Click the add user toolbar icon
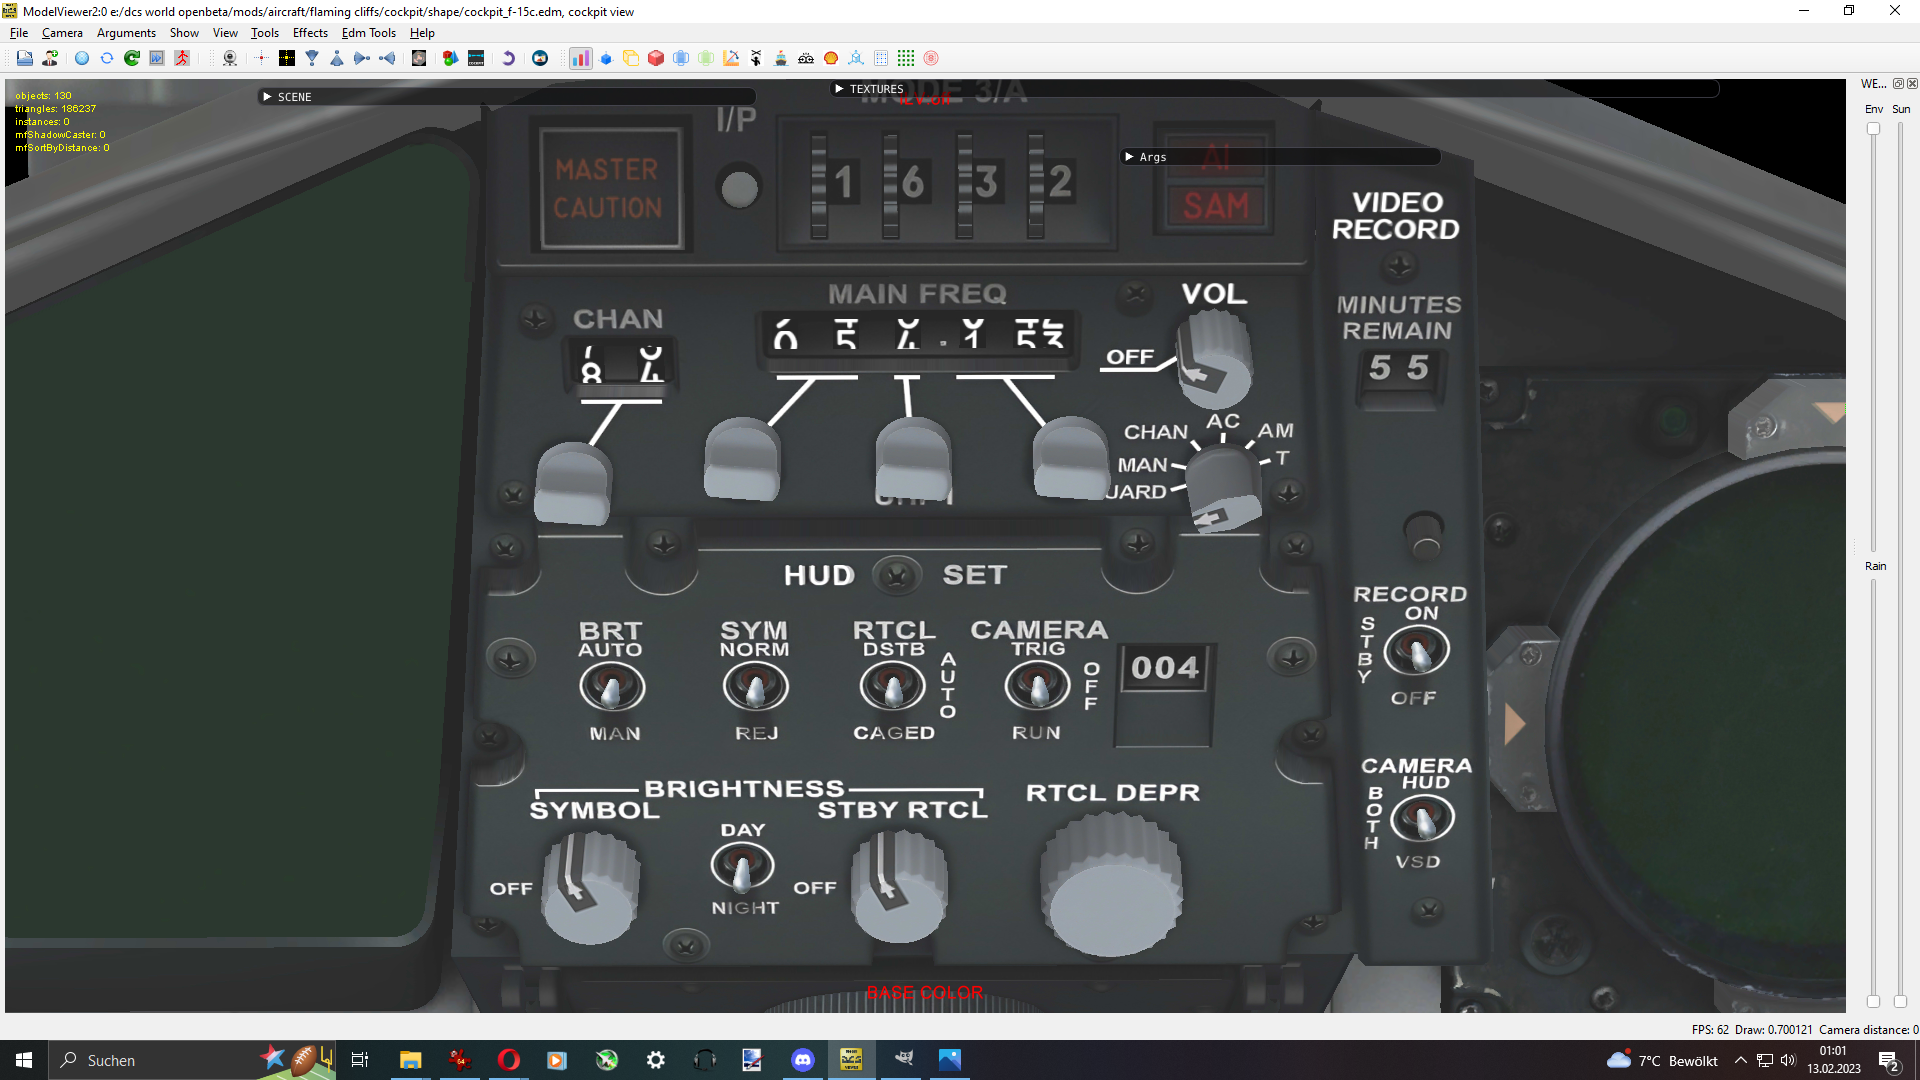Screen dimensions: 1920x1080 pyautogui.click(x=50, y=58)
